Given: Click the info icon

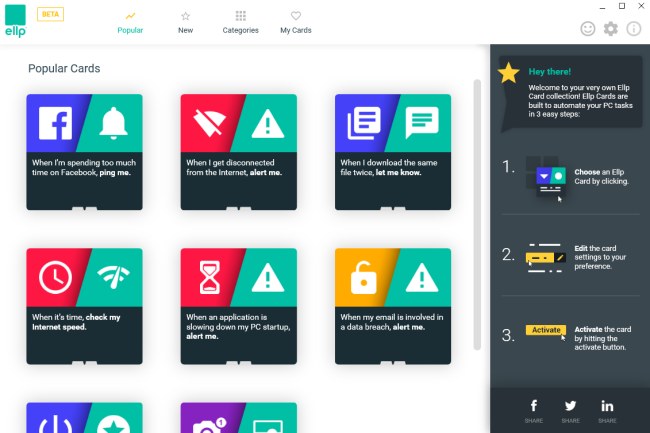Looking at the screenshot, I should click(x=634, y=29).
